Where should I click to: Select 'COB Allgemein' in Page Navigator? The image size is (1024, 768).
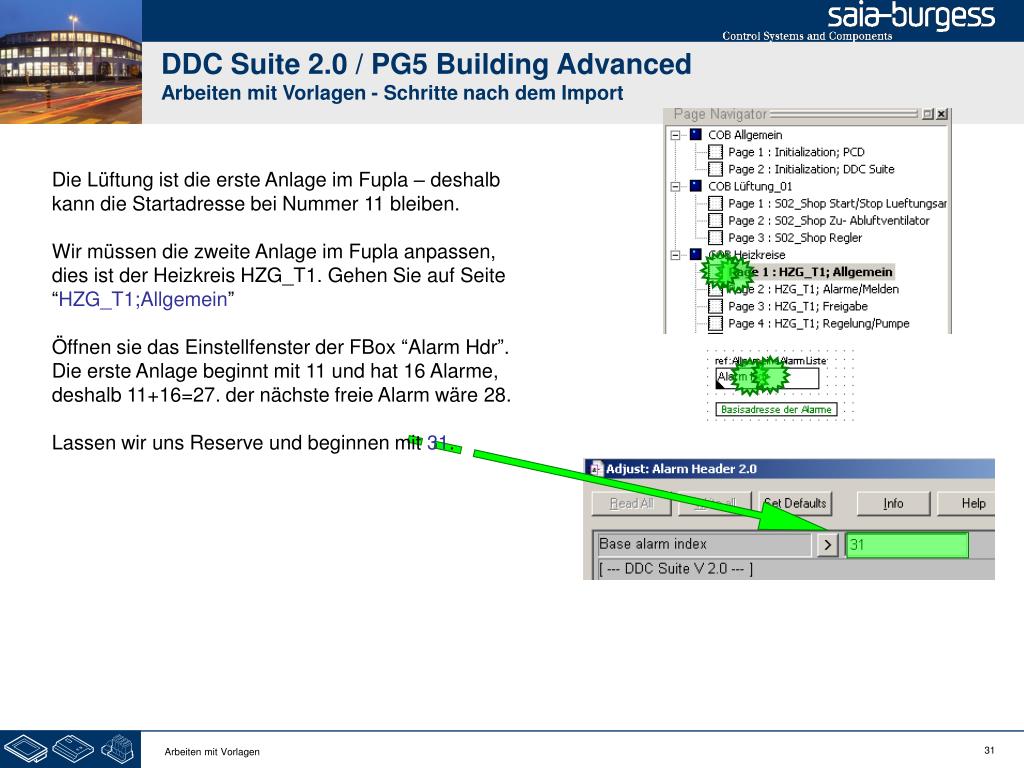745,135
